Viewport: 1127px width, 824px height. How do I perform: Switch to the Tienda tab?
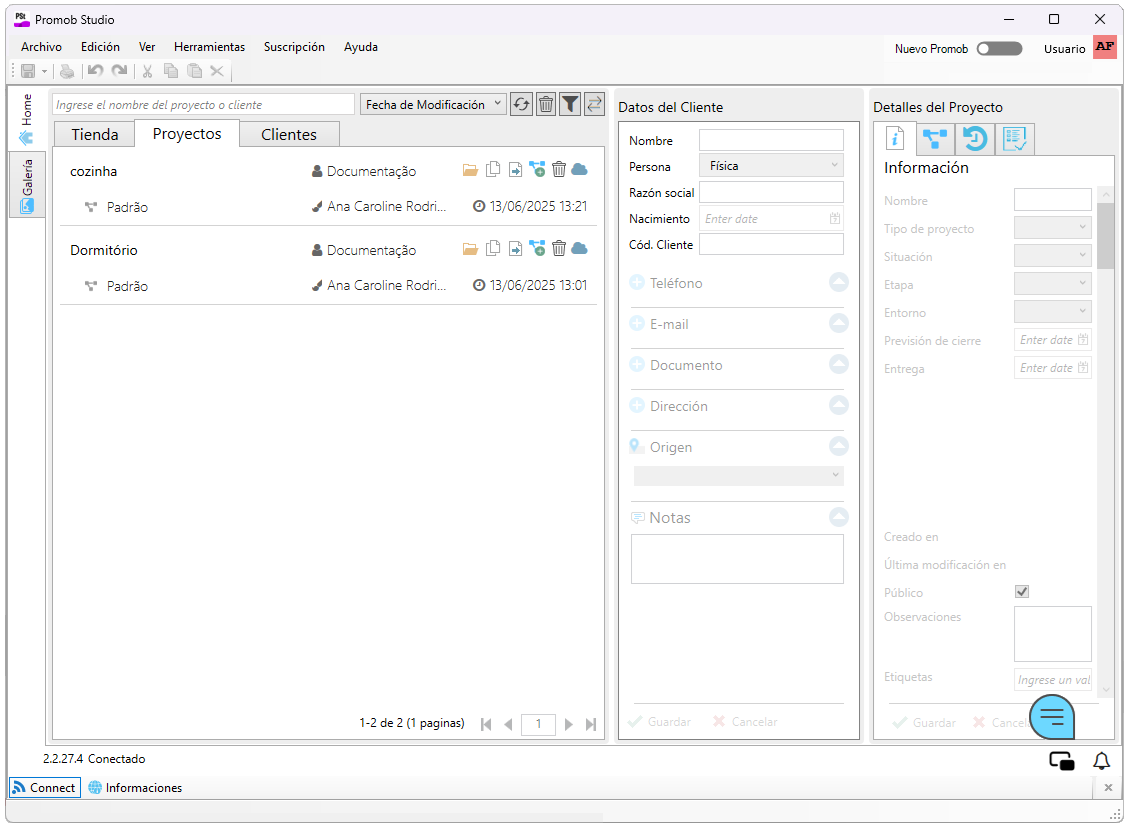pyautogui.click(x=94, y=134)
